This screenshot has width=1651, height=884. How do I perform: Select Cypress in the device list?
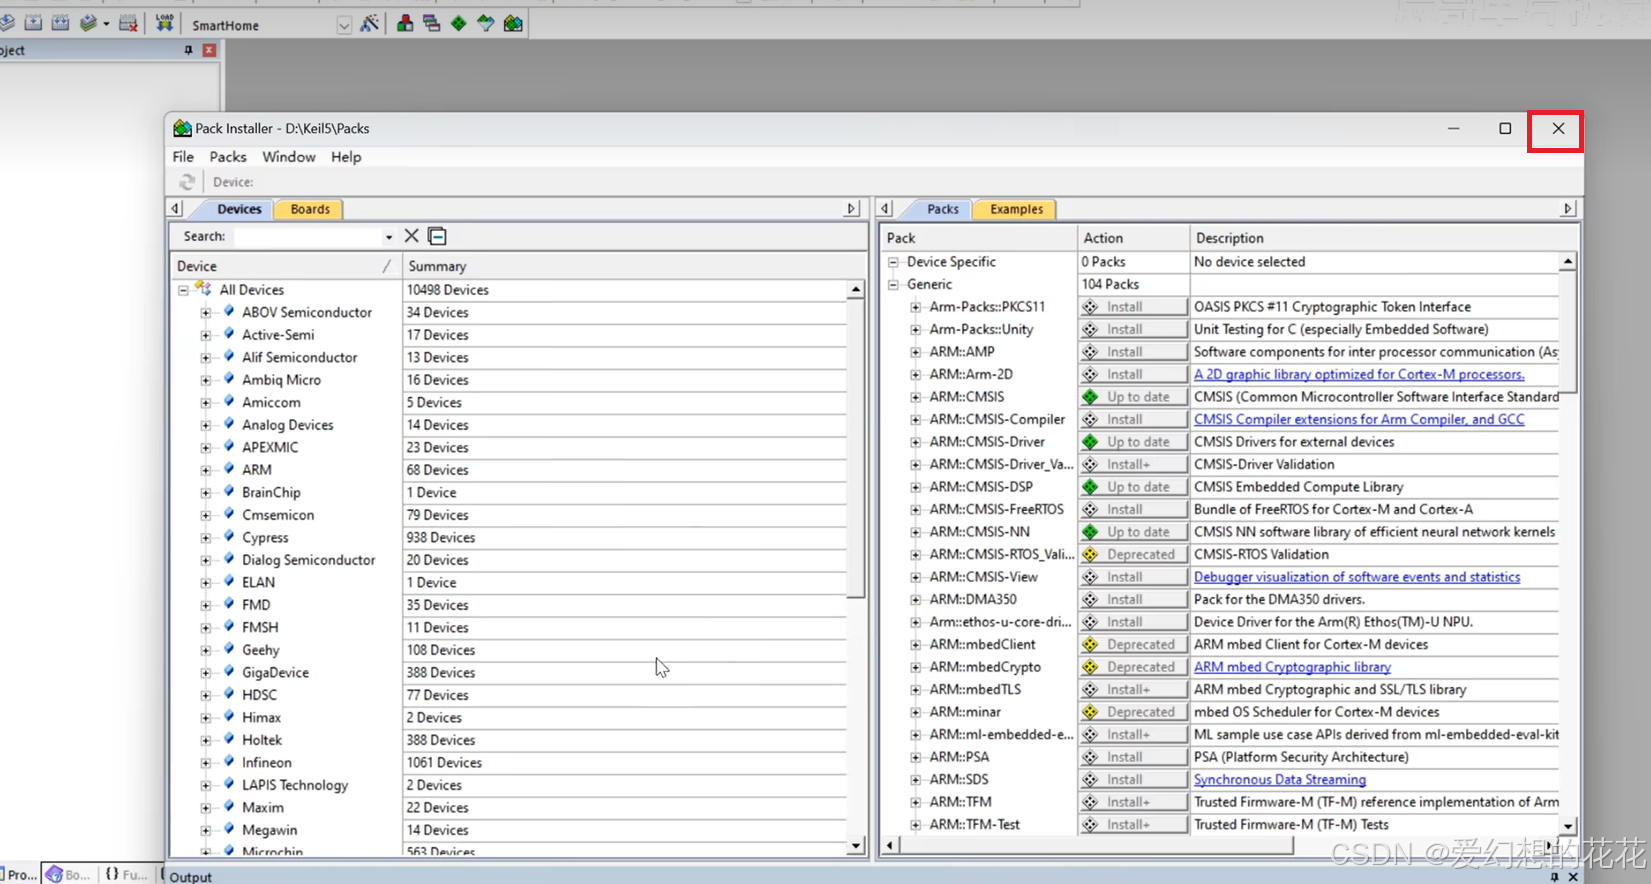click(x=265, y=537)
